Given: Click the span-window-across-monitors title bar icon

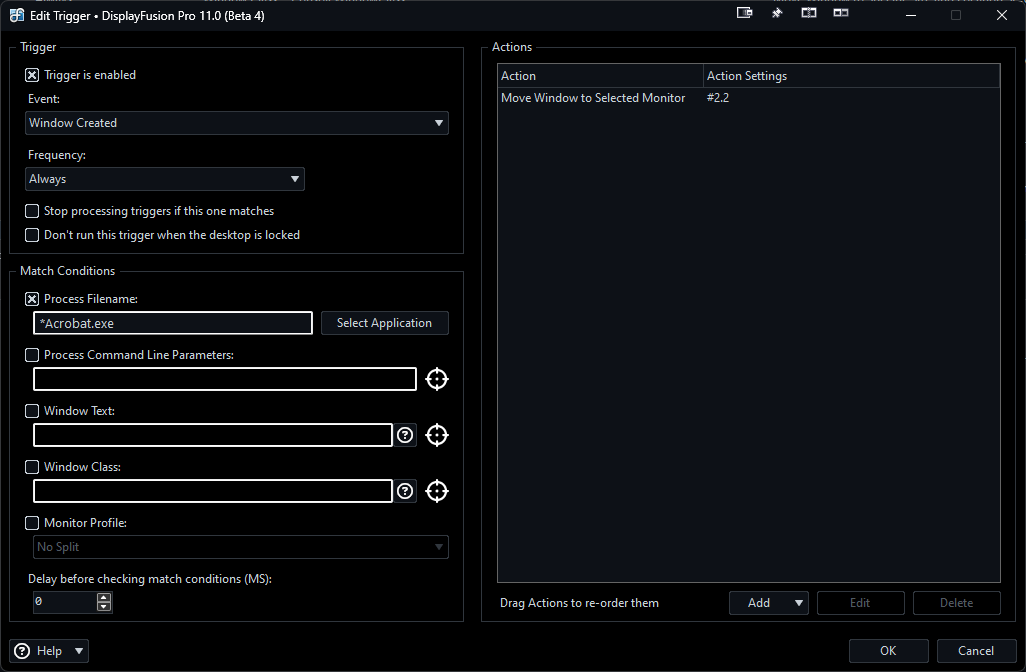Looking at the screenshot, I should coord(809,13).
